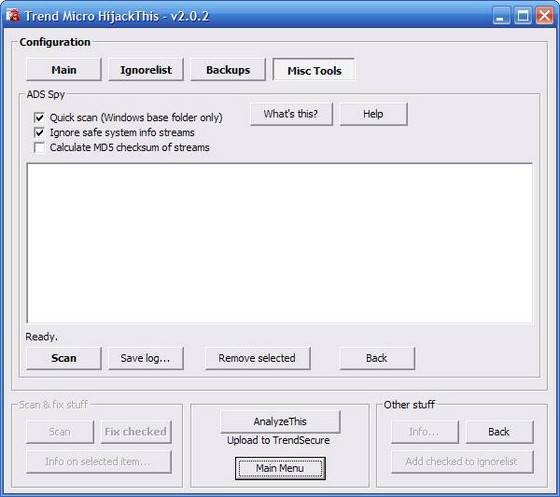This screenshot has width=560, height=497.
Task: Select the Misc Tools tab
Action: click(314, 70)
